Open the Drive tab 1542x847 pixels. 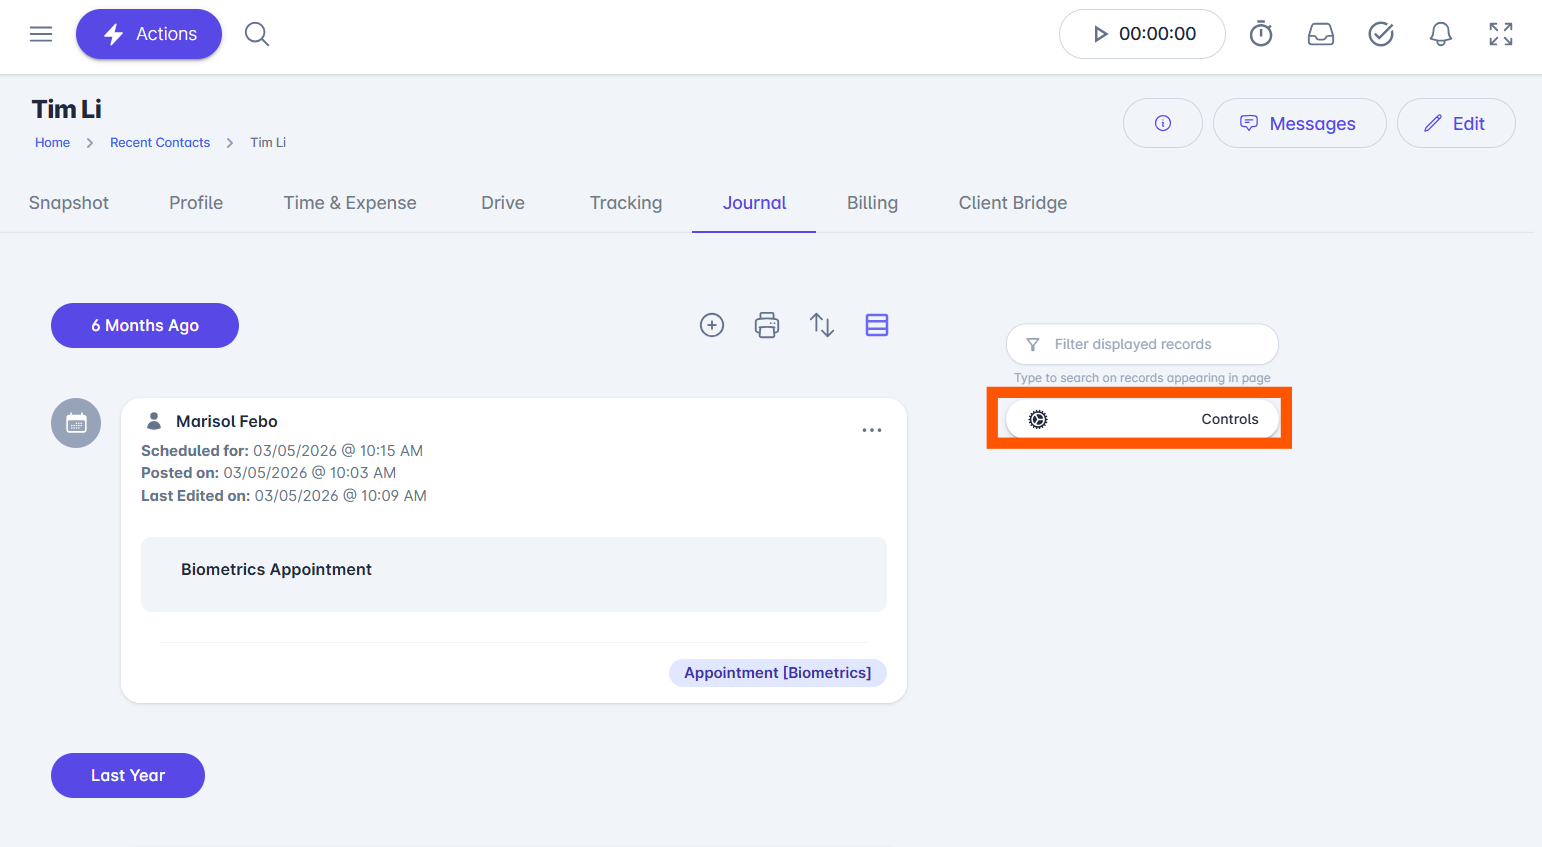pos(503,203)
